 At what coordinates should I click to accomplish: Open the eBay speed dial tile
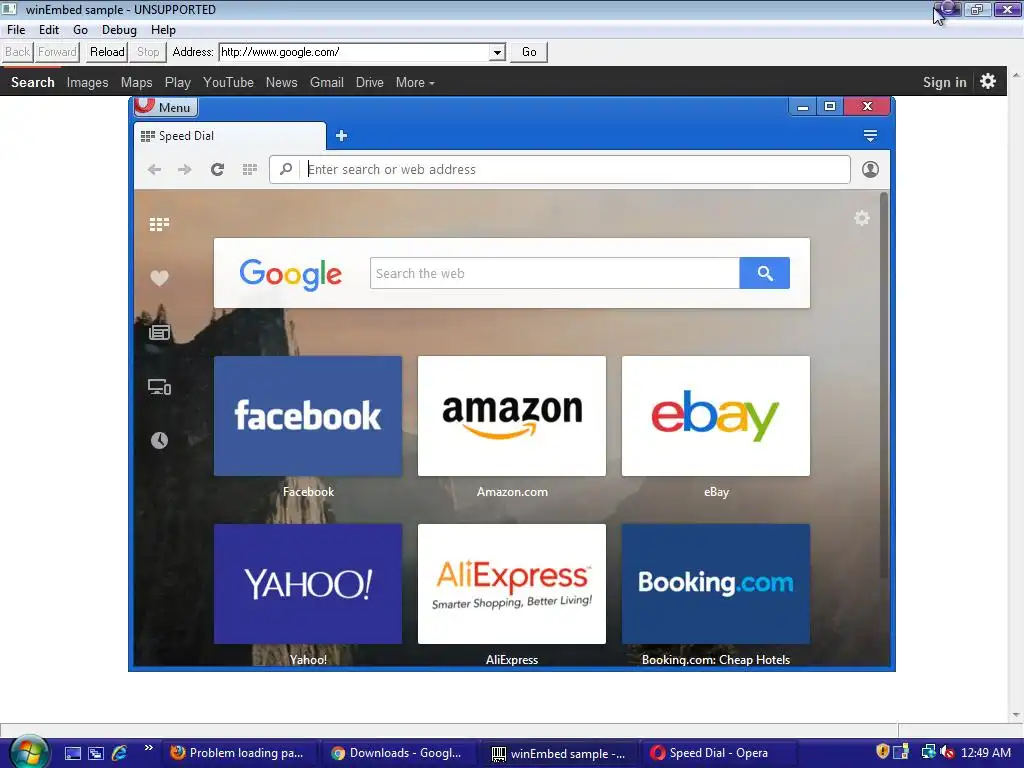716,416
